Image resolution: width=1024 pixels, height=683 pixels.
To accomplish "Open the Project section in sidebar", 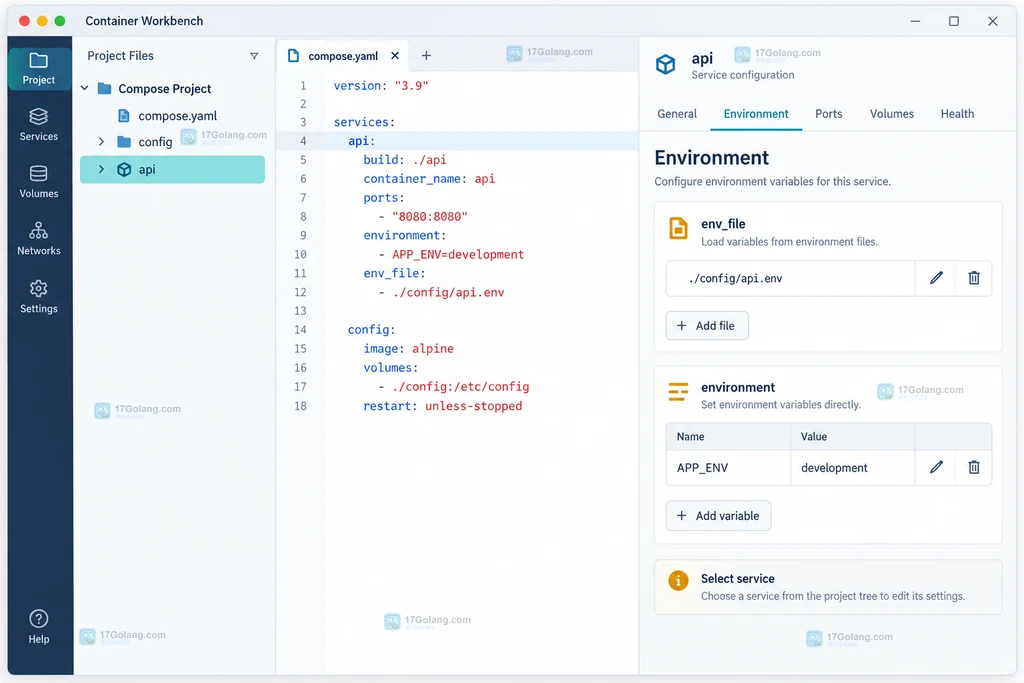I will [x=39, y=68].
